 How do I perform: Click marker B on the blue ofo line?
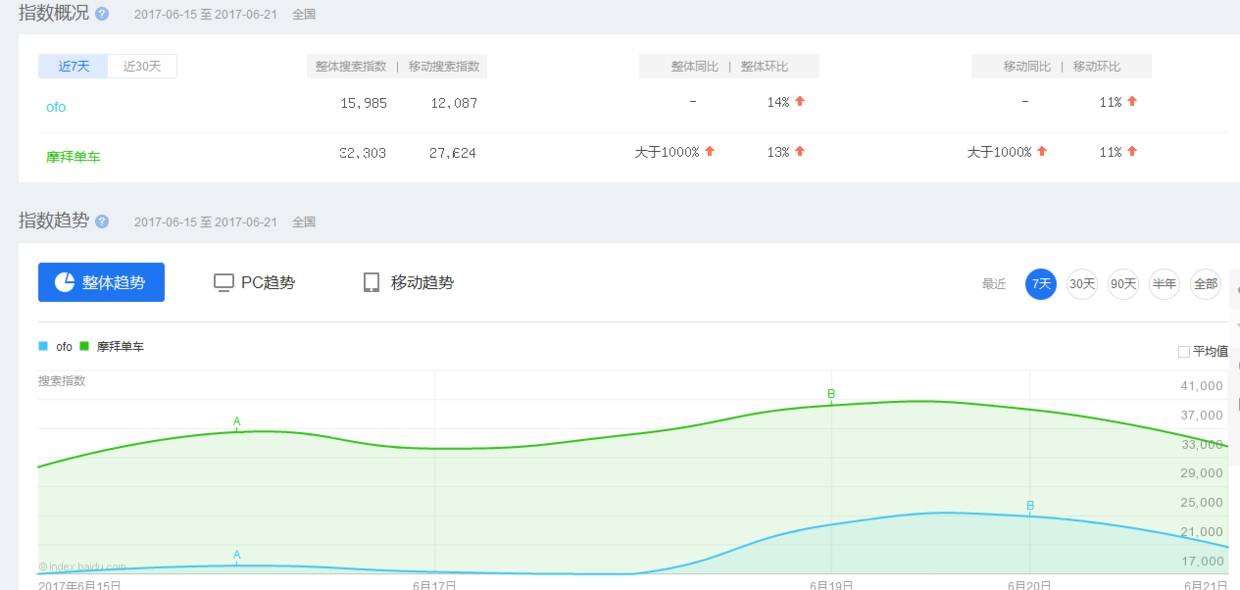click(x=1030, y=506)
